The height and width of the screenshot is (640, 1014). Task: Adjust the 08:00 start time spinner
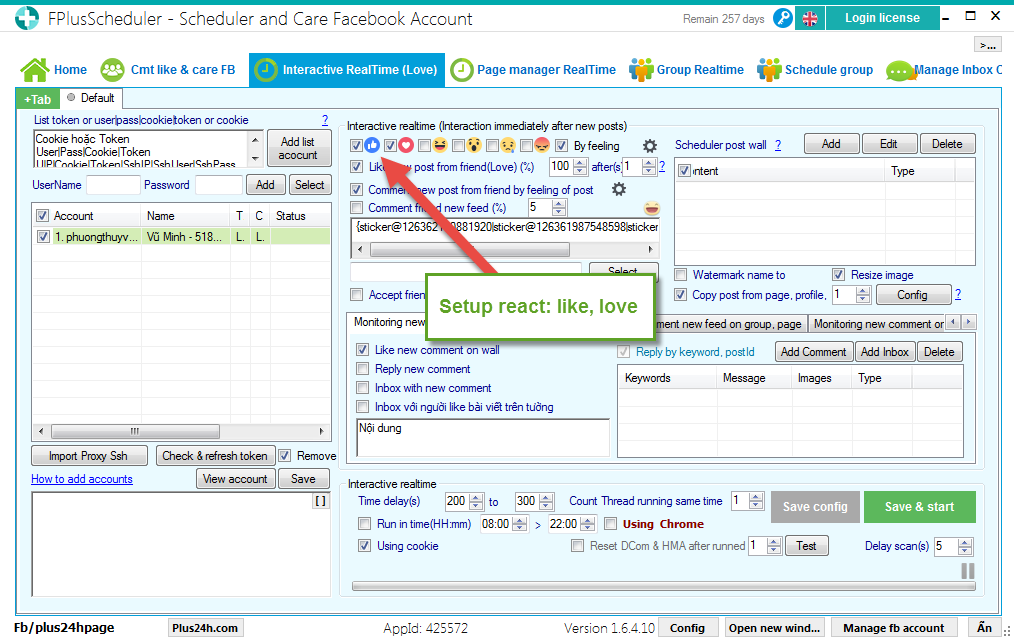520,524
